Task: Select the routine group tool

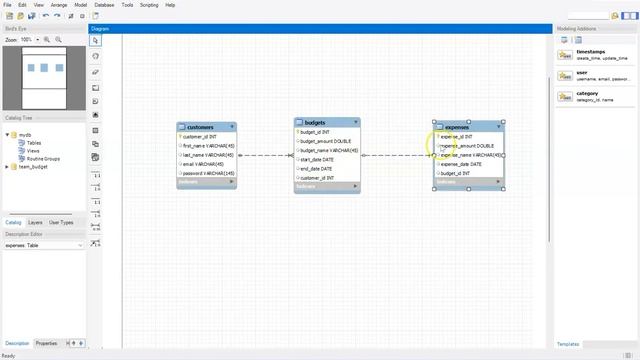Action: [96, 158]
